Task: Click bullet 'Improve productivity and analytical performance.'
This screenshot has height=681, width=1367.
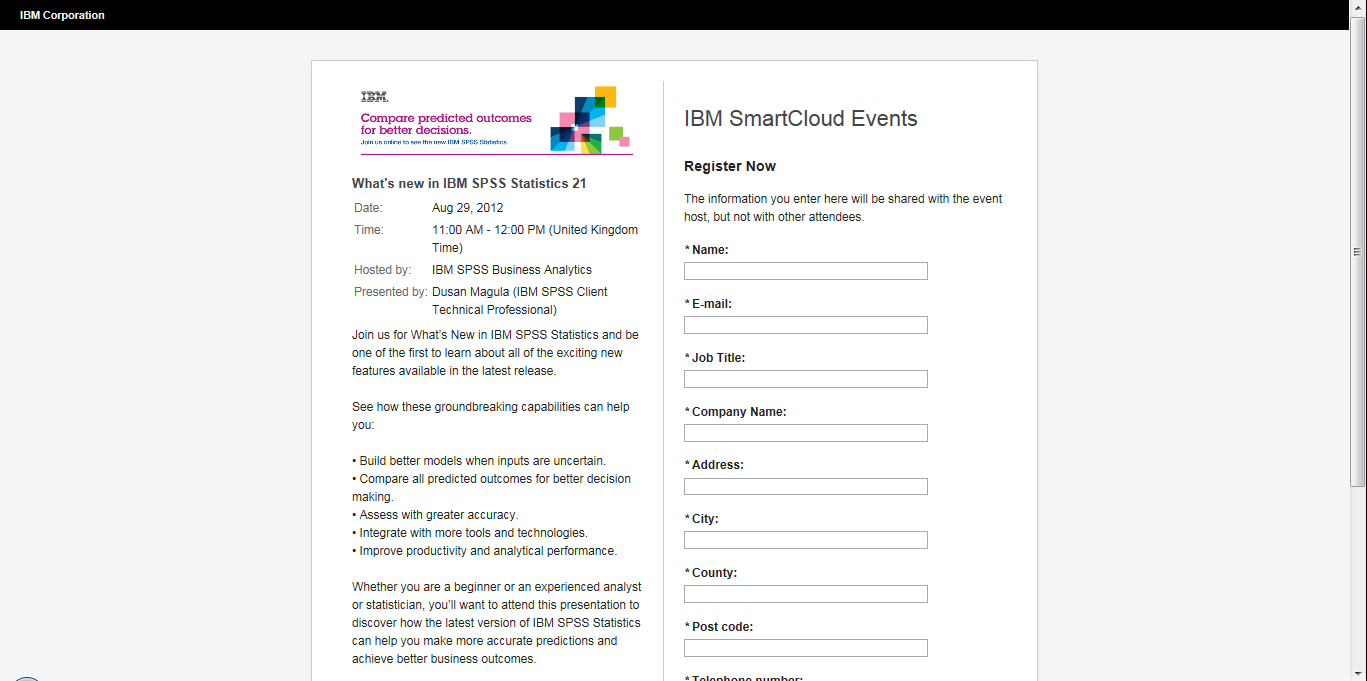Action: (x=485, y=551)
